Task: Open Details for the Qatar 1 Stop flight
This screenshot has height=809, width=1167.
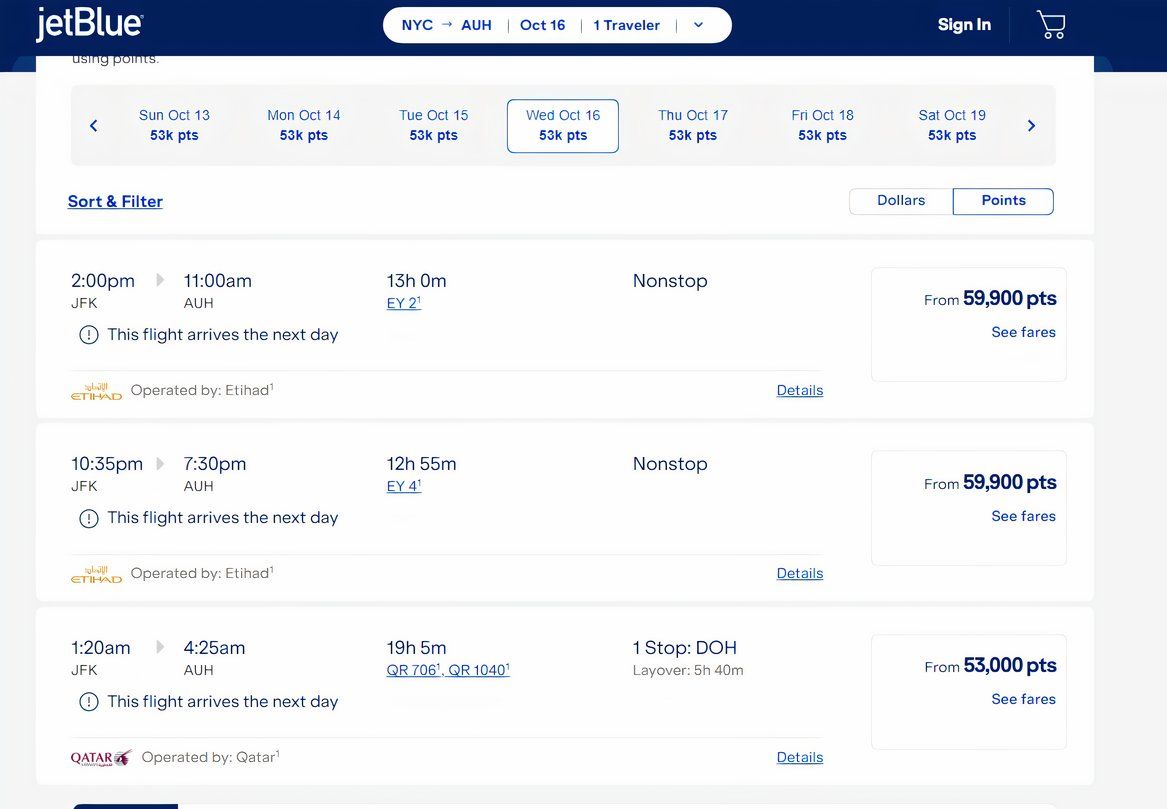Action: [799, 757]
